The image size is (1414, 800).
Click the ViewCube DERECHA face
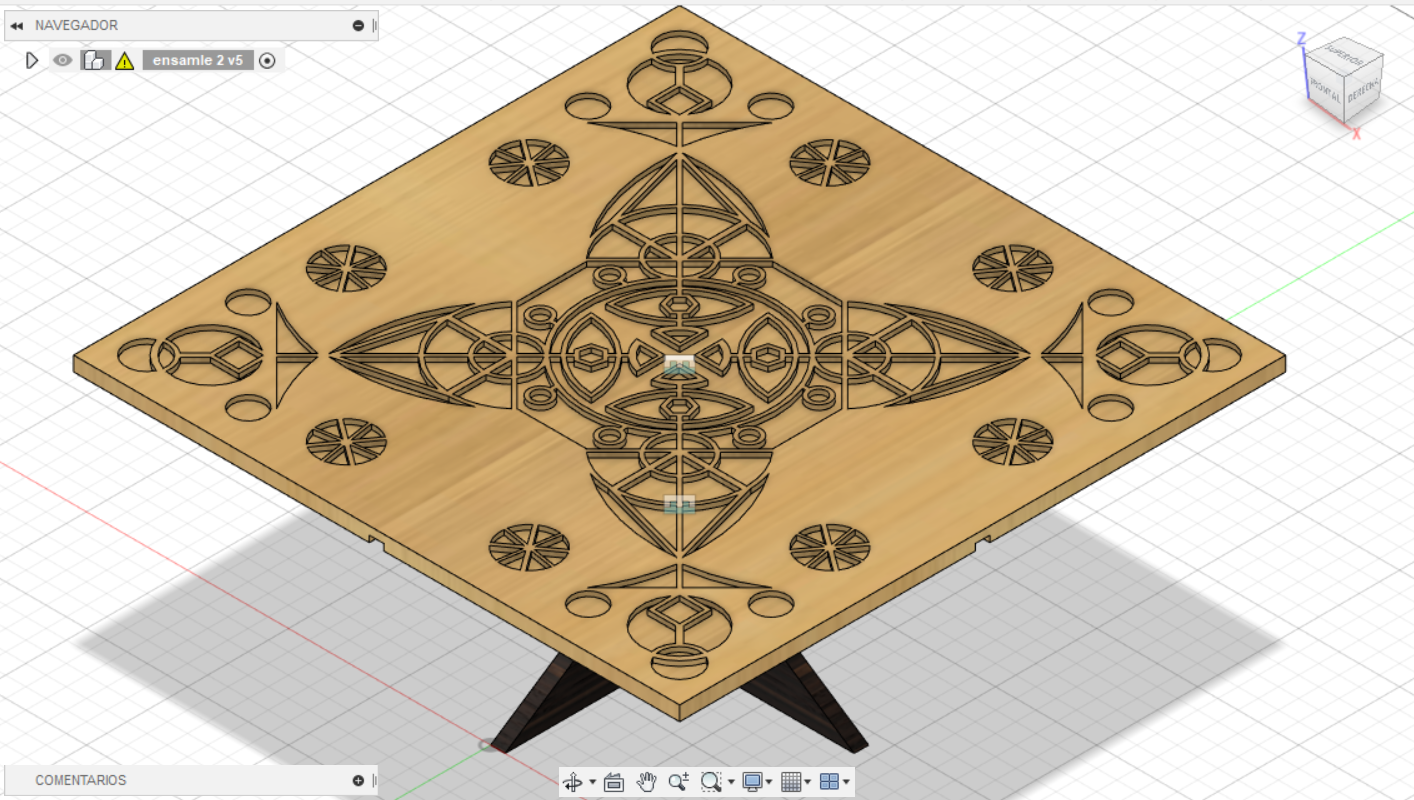[x=1363, y=90]
